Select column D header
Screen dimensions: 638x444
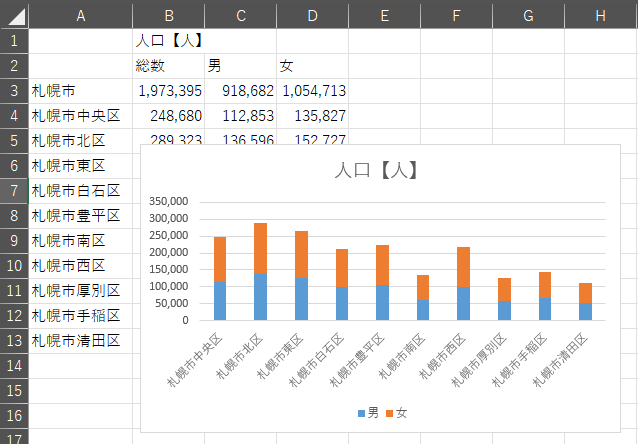(x=312, y=14)
